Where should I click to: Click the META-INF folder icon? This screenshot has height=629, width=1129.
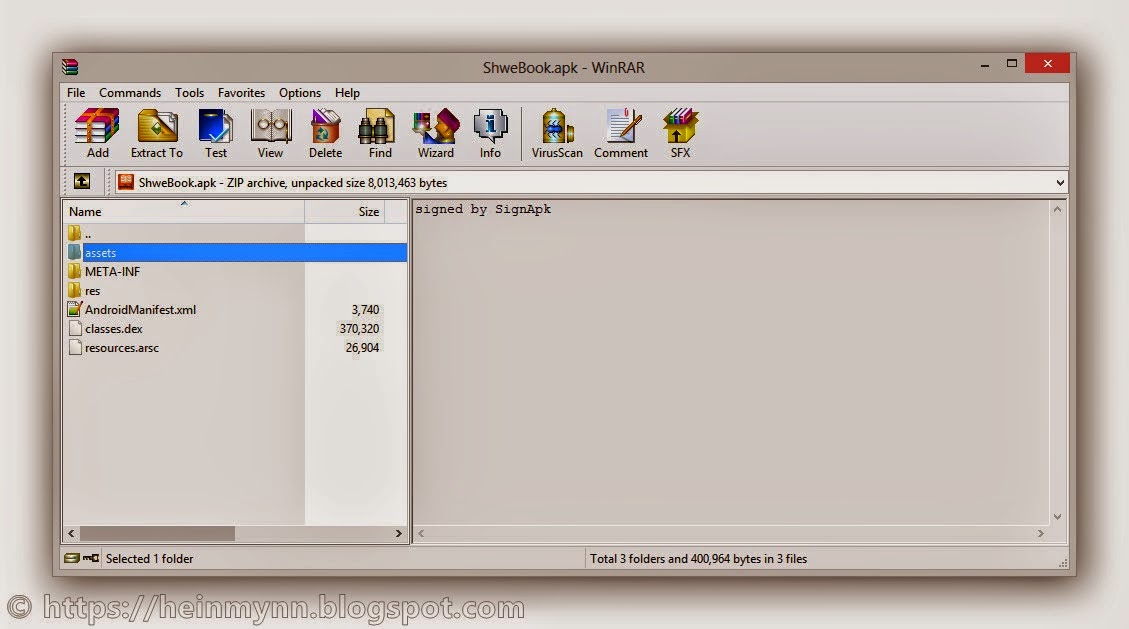click(74, 271)
